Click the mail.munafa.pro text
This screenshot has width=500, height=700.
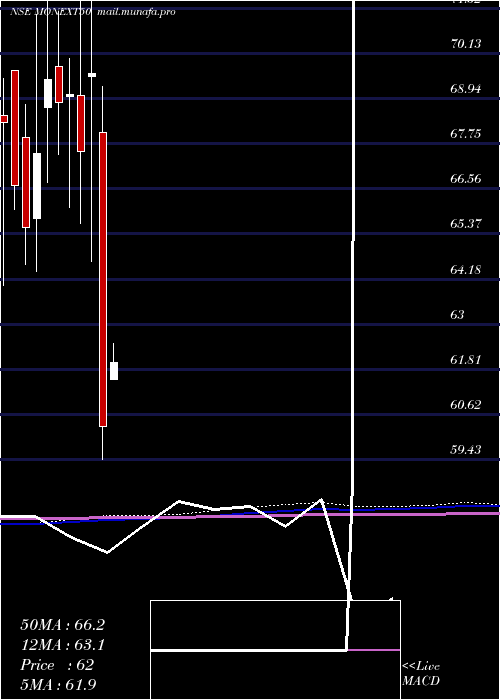point(135,12)
